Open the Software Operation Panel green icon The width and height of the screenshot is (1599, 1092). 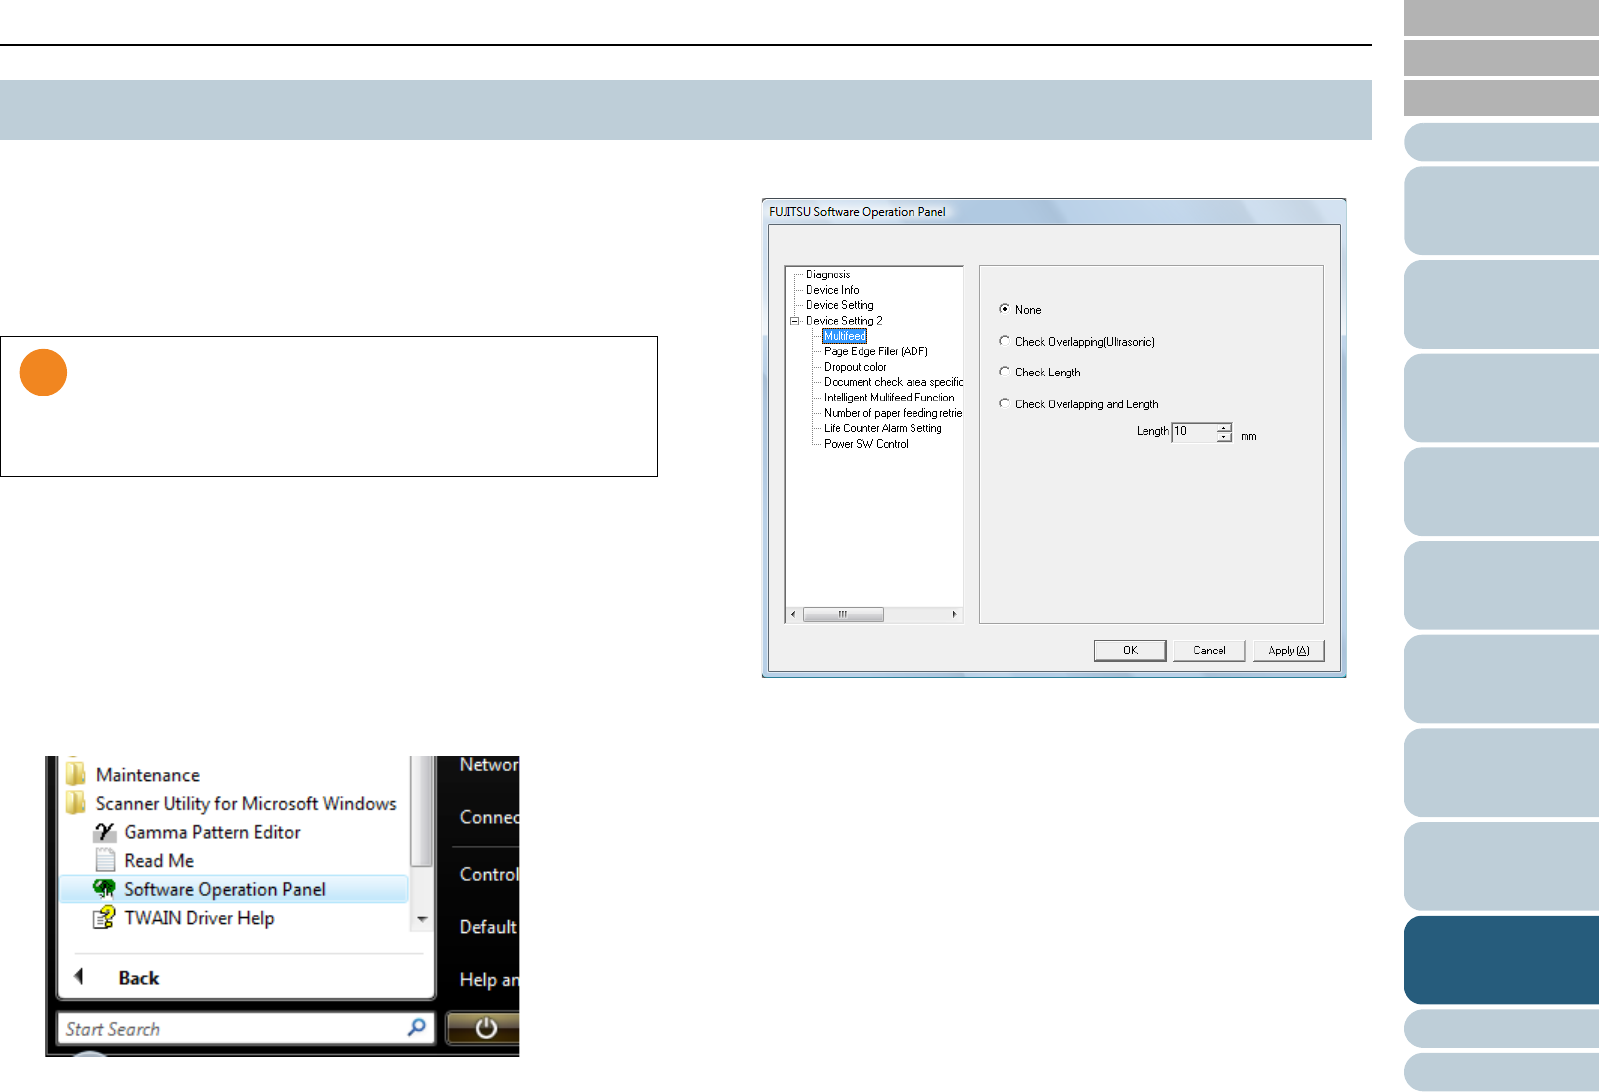pyautogui.click(x=104, y=889)
